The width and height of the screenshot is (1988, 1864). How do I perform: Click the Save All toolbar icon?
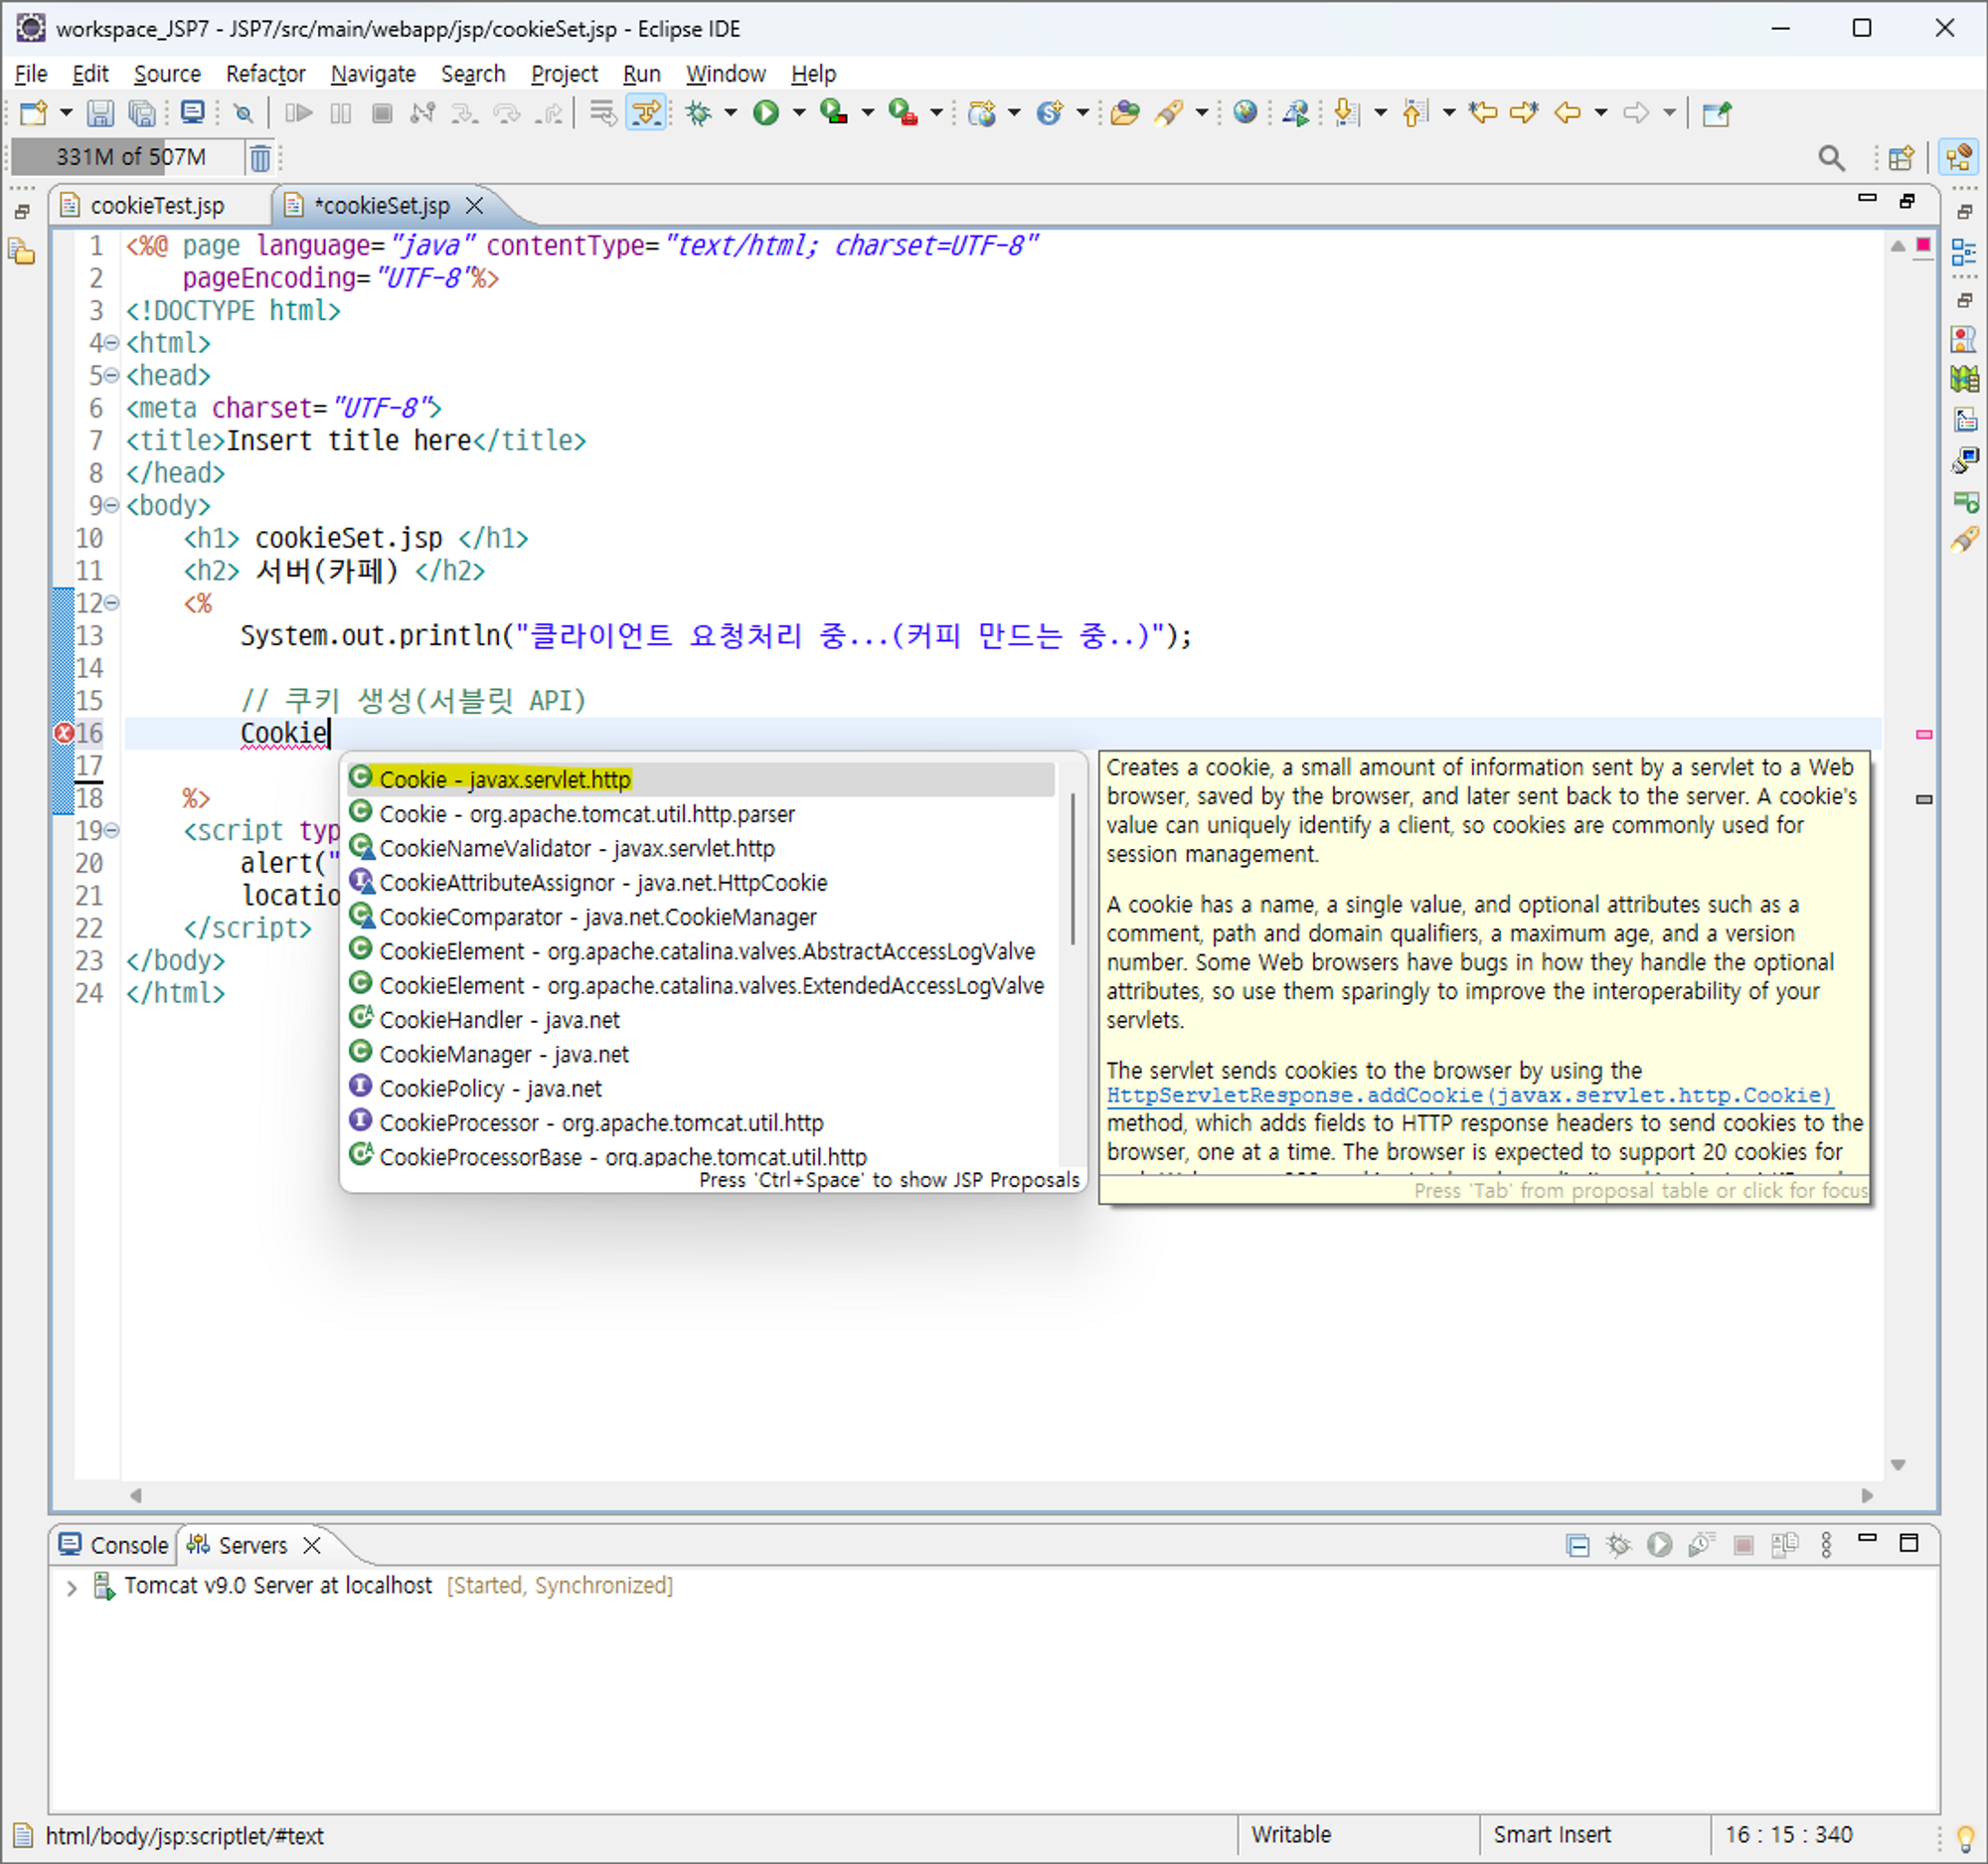pyautogui.click(x=143, y=113)
